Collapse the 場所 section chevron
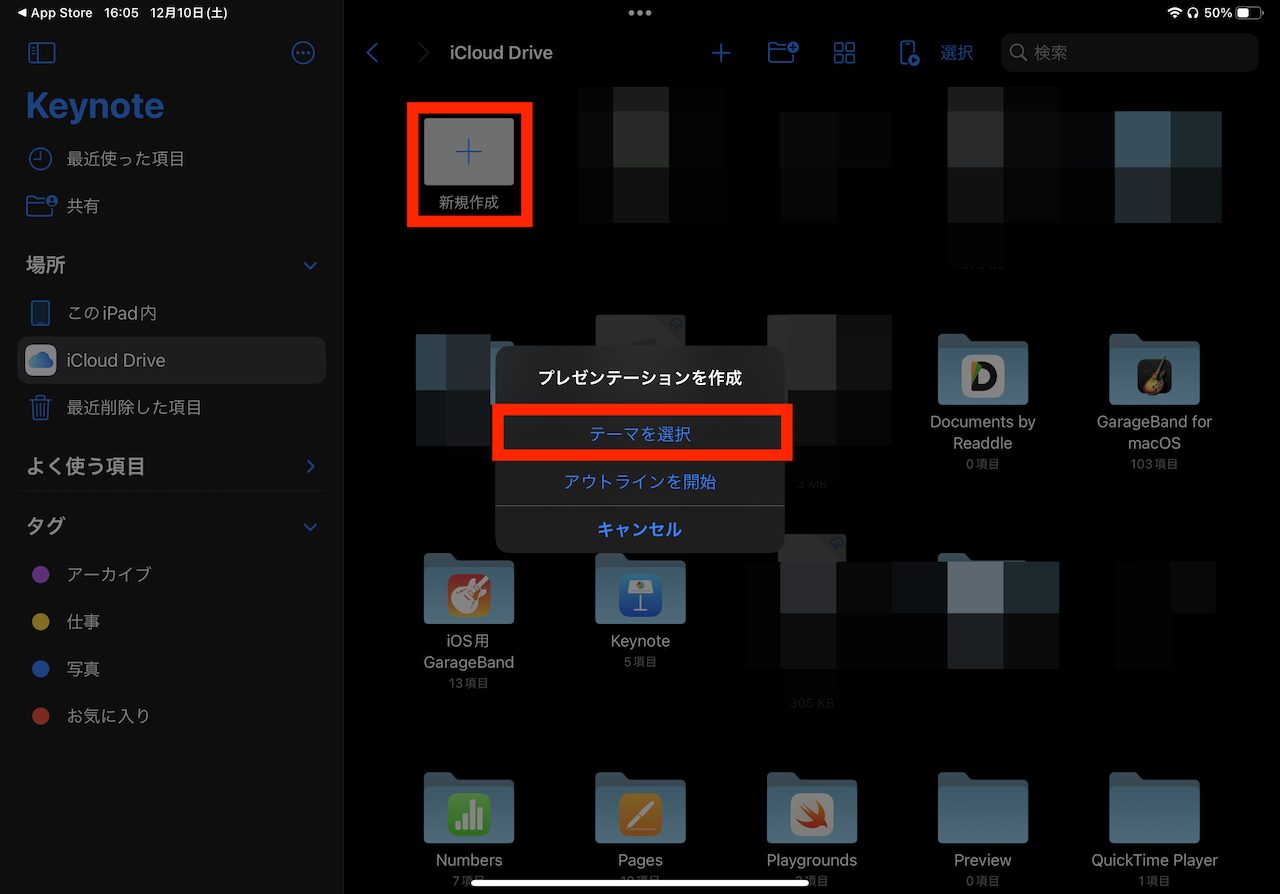Image resolution: width=1280 pixels, height=894 pixels. (310, 266)
